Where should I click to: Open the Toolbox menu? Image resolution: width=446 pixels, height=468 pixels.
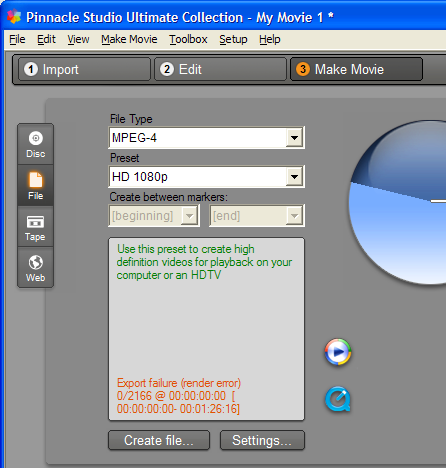[188, 39]
